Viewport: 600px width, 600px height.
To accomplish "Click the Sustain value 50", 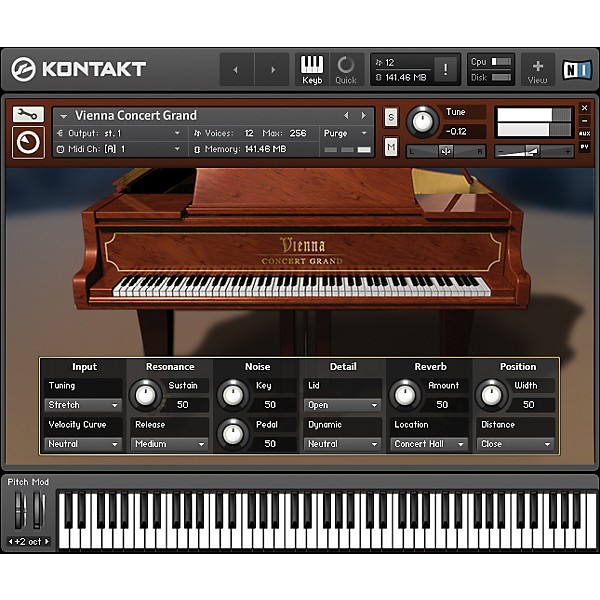I will pyautogui.click(x=183, y=404).
